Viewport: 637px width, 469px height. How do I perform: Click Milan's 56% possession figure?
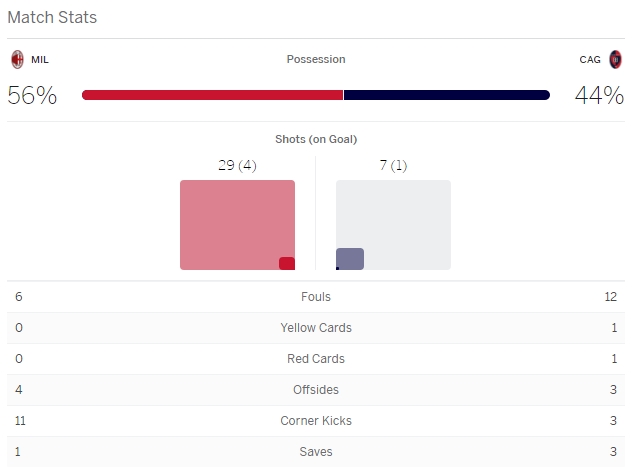(x=32, y=96)
